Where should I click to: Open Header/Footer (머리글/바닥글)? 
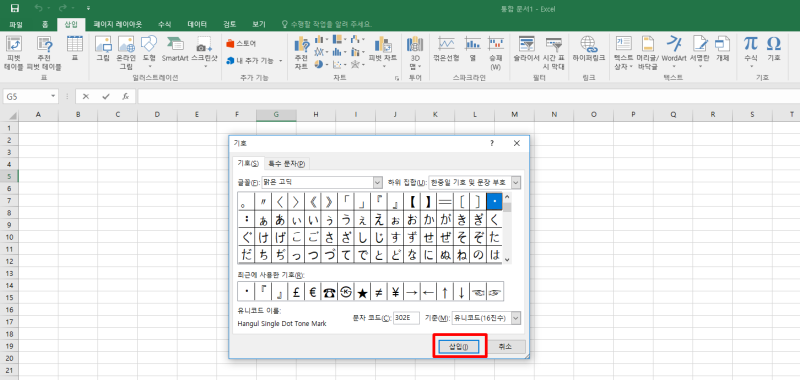point(647,53)
